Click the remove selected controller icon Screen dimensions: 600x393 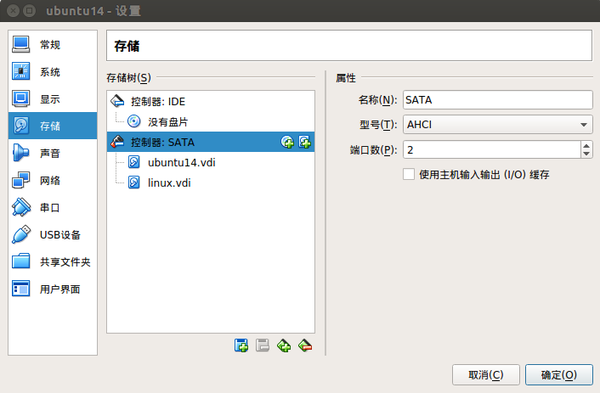pos(305,346)
